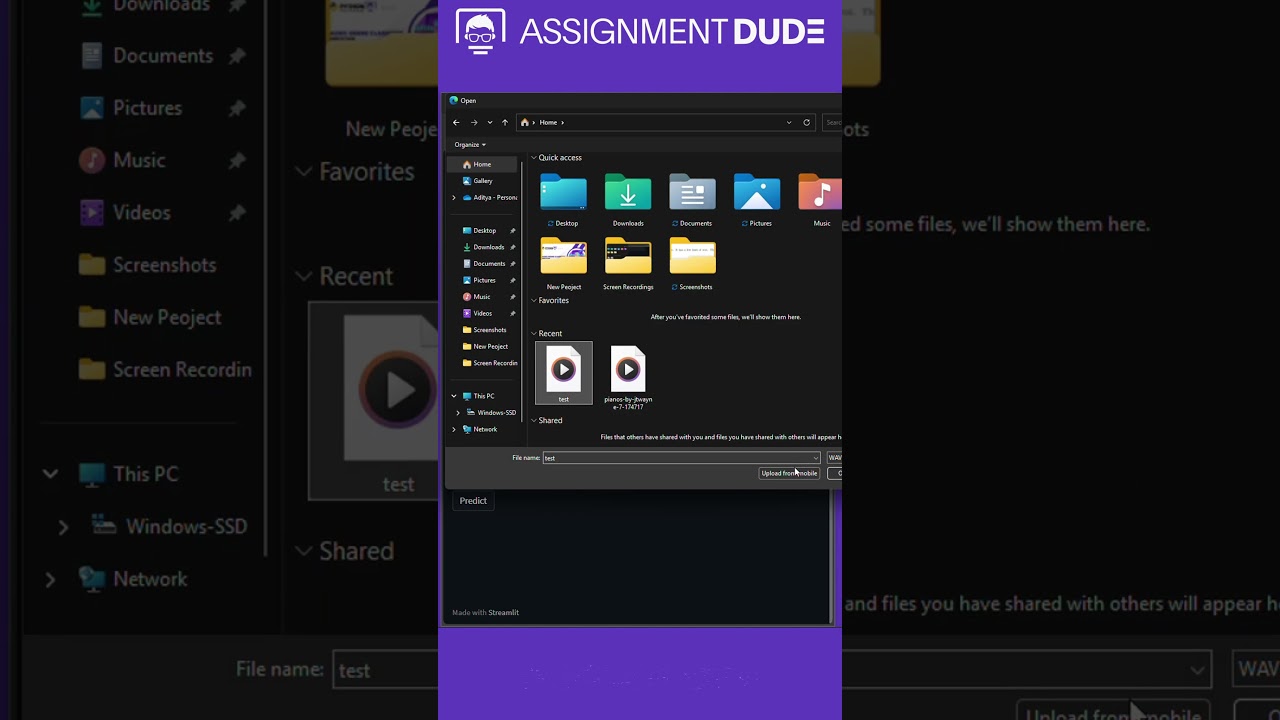Open the New Project folder tile
Viewport: 1280px width, 720px height.
(564, 264)
